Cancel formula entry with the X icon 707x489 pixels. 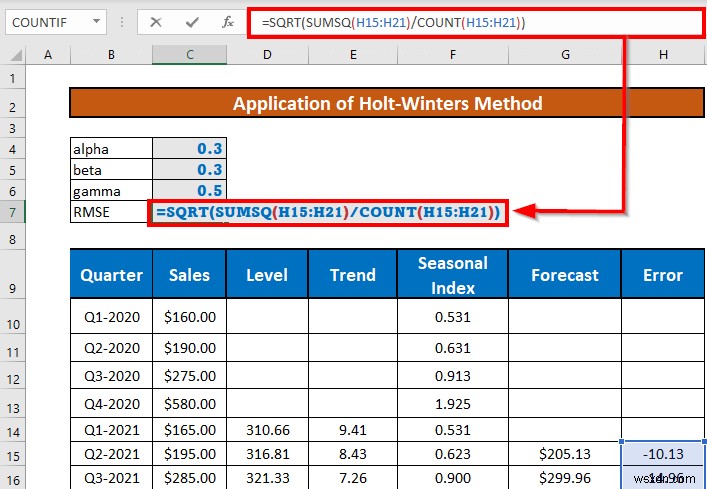(156, 22)
